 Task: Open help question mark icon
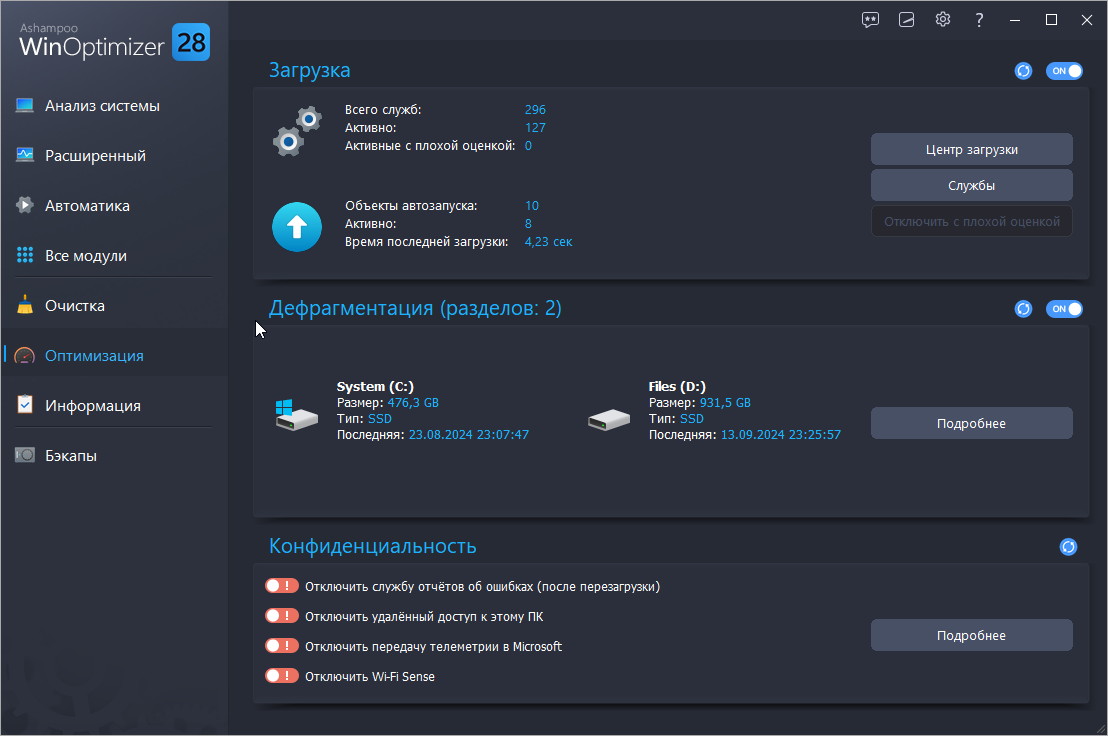(979, 20)
